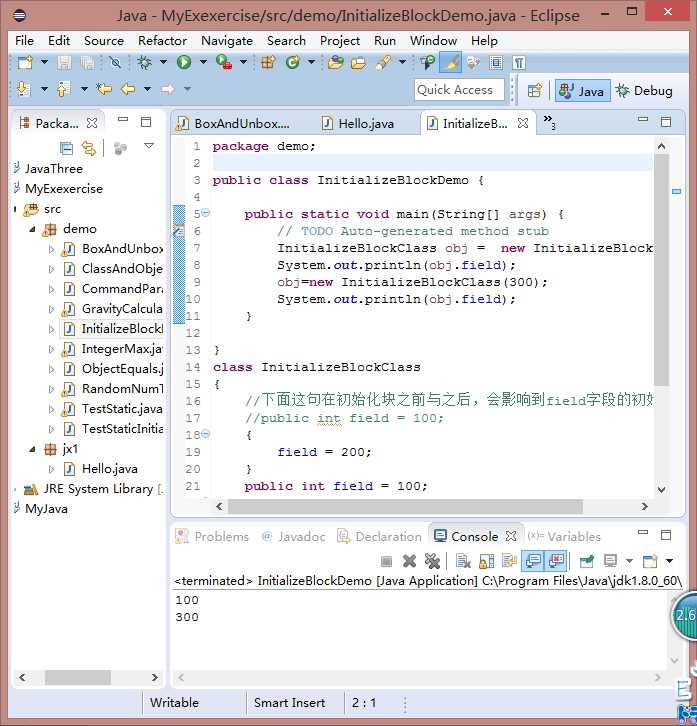Viewport: 697px width, 726px height.
Task: Click the Open Type icon
Action: (335, 62)
